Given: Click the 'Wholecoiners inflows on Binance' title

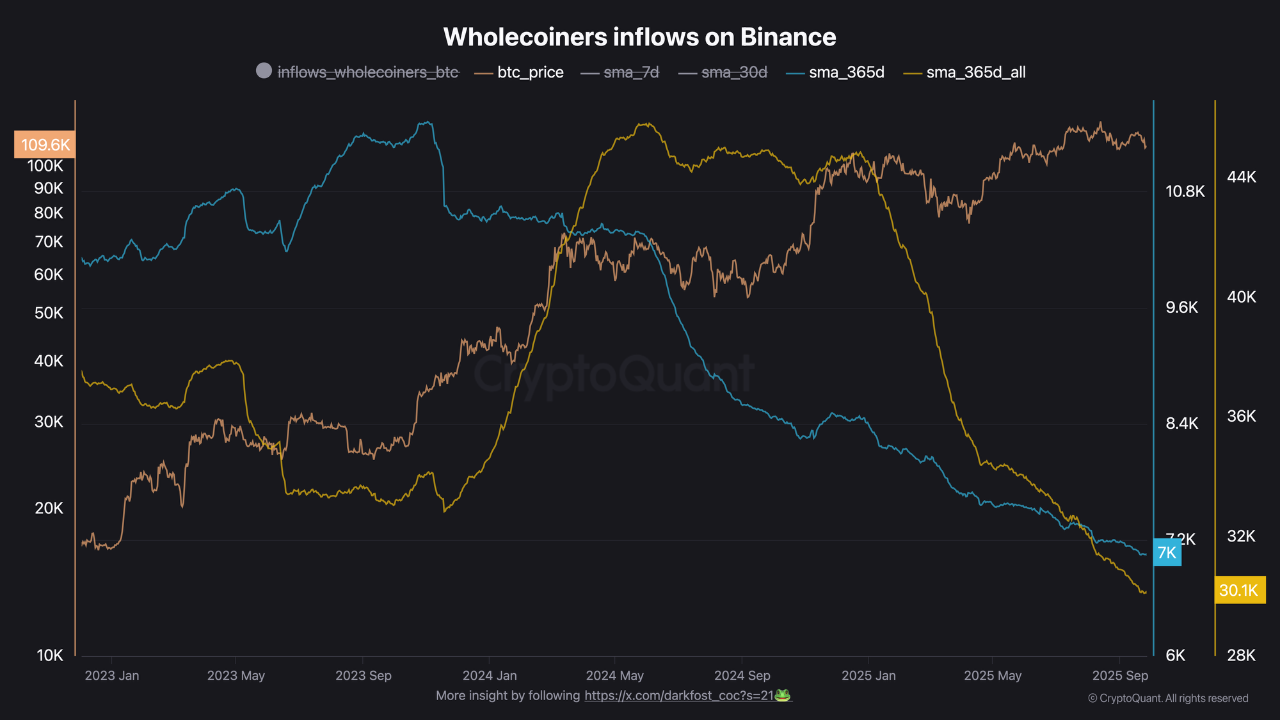Looking at the screenshot, I should pyautogui.click(x=640, y=36).
